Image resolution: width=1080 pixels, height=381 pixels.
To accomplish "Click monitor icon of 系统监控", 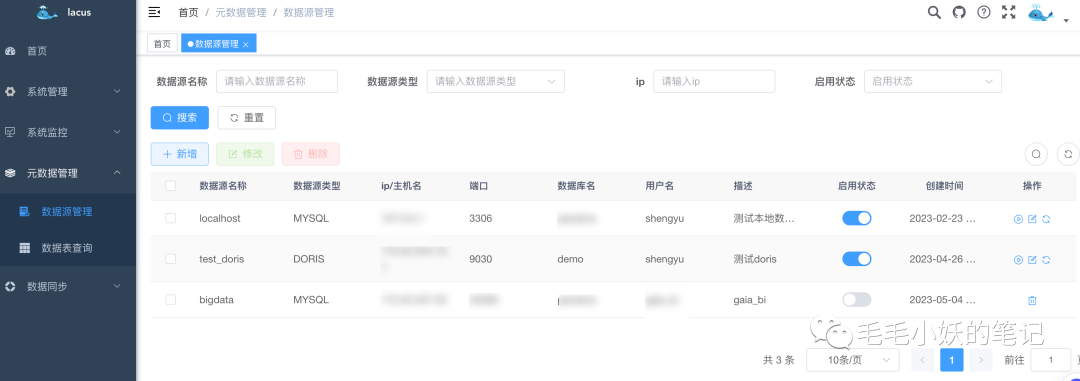I will click(x=10, y=132).
